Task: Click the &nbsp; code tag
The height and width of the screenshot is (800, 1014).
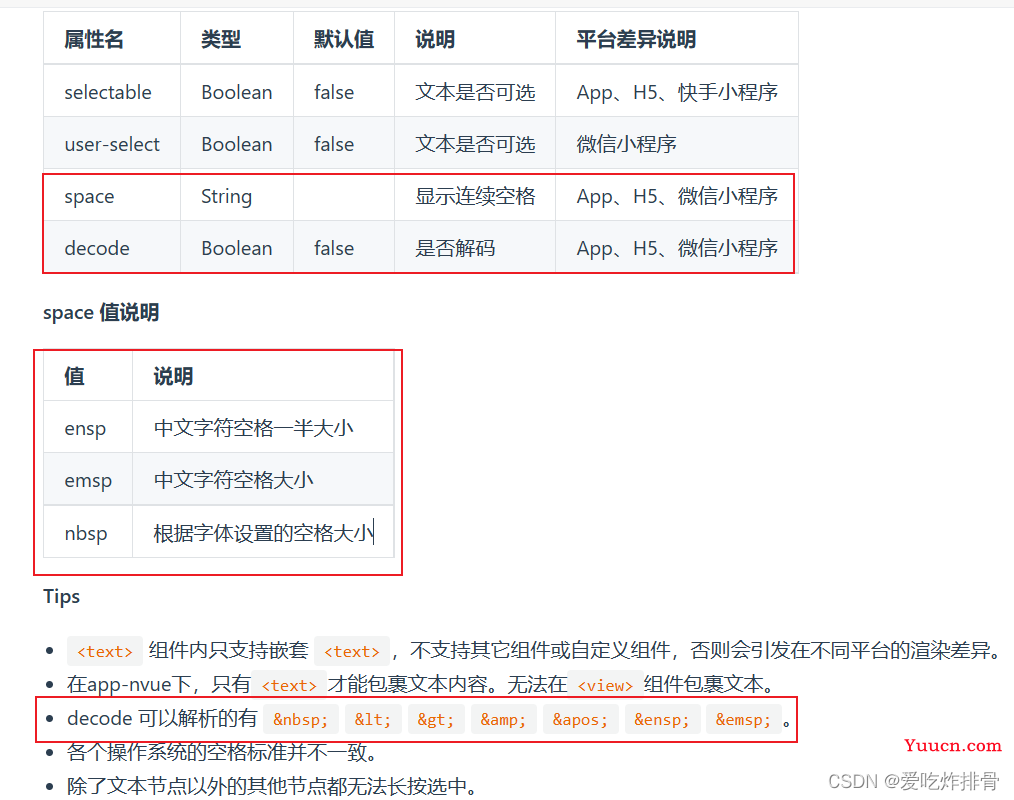Action: coord(300,719)
